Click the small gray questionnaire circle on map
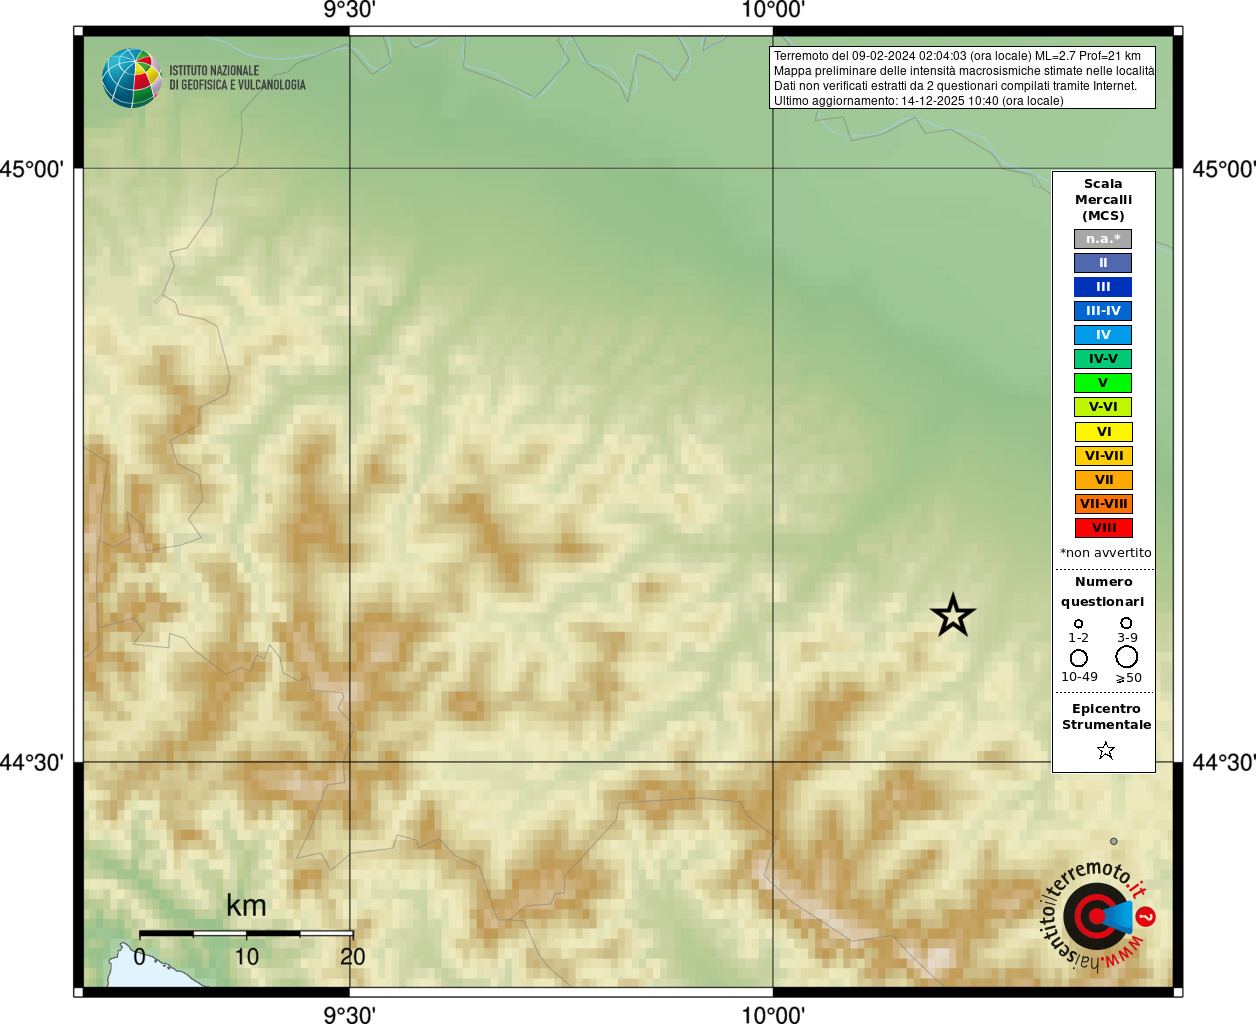The width and height of the screenshot is (1256, 1024). 1113,841
